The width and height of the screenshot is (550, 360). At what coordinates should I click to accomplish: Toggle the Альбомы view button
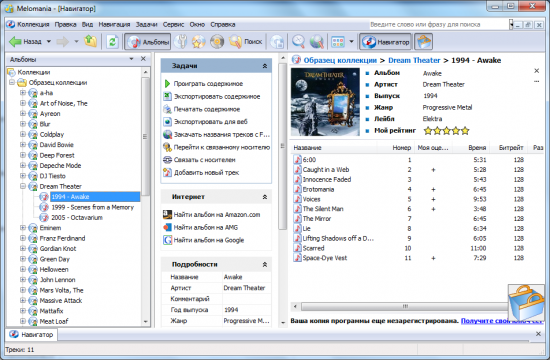tap(148, 42)
